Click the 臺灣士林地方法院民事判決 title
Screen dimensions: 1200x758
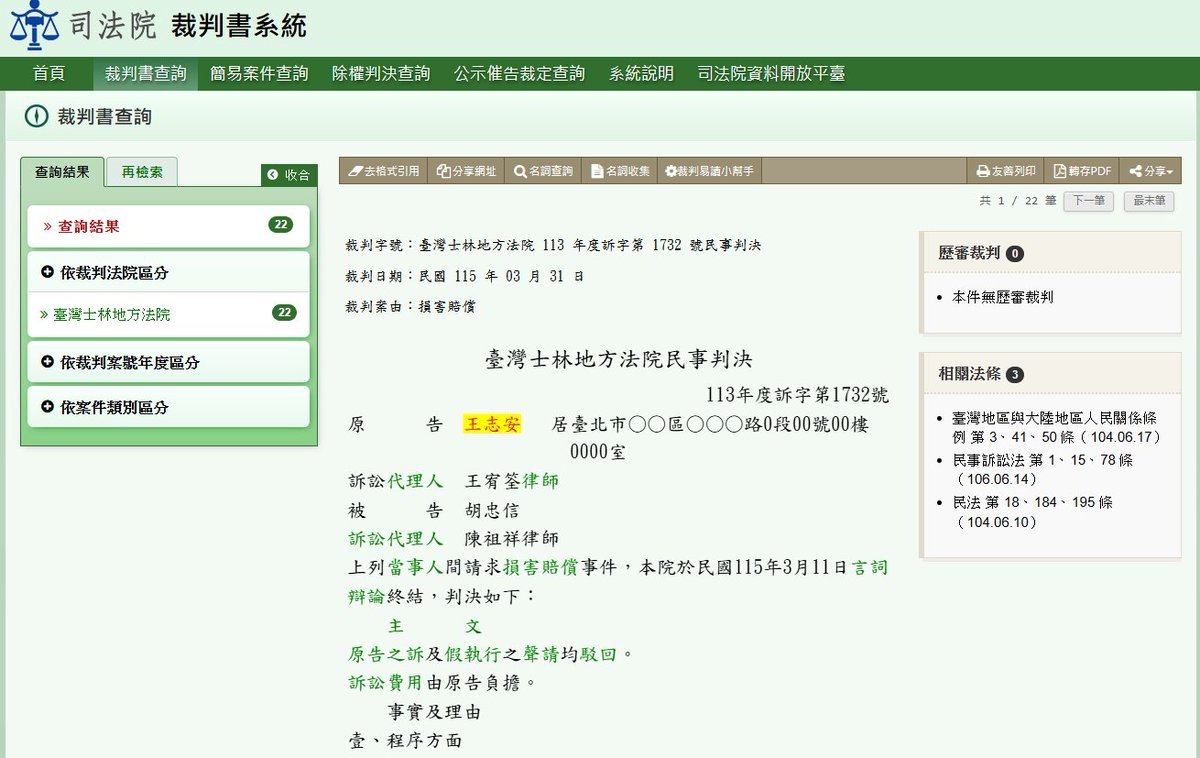(x=619, y=359)
